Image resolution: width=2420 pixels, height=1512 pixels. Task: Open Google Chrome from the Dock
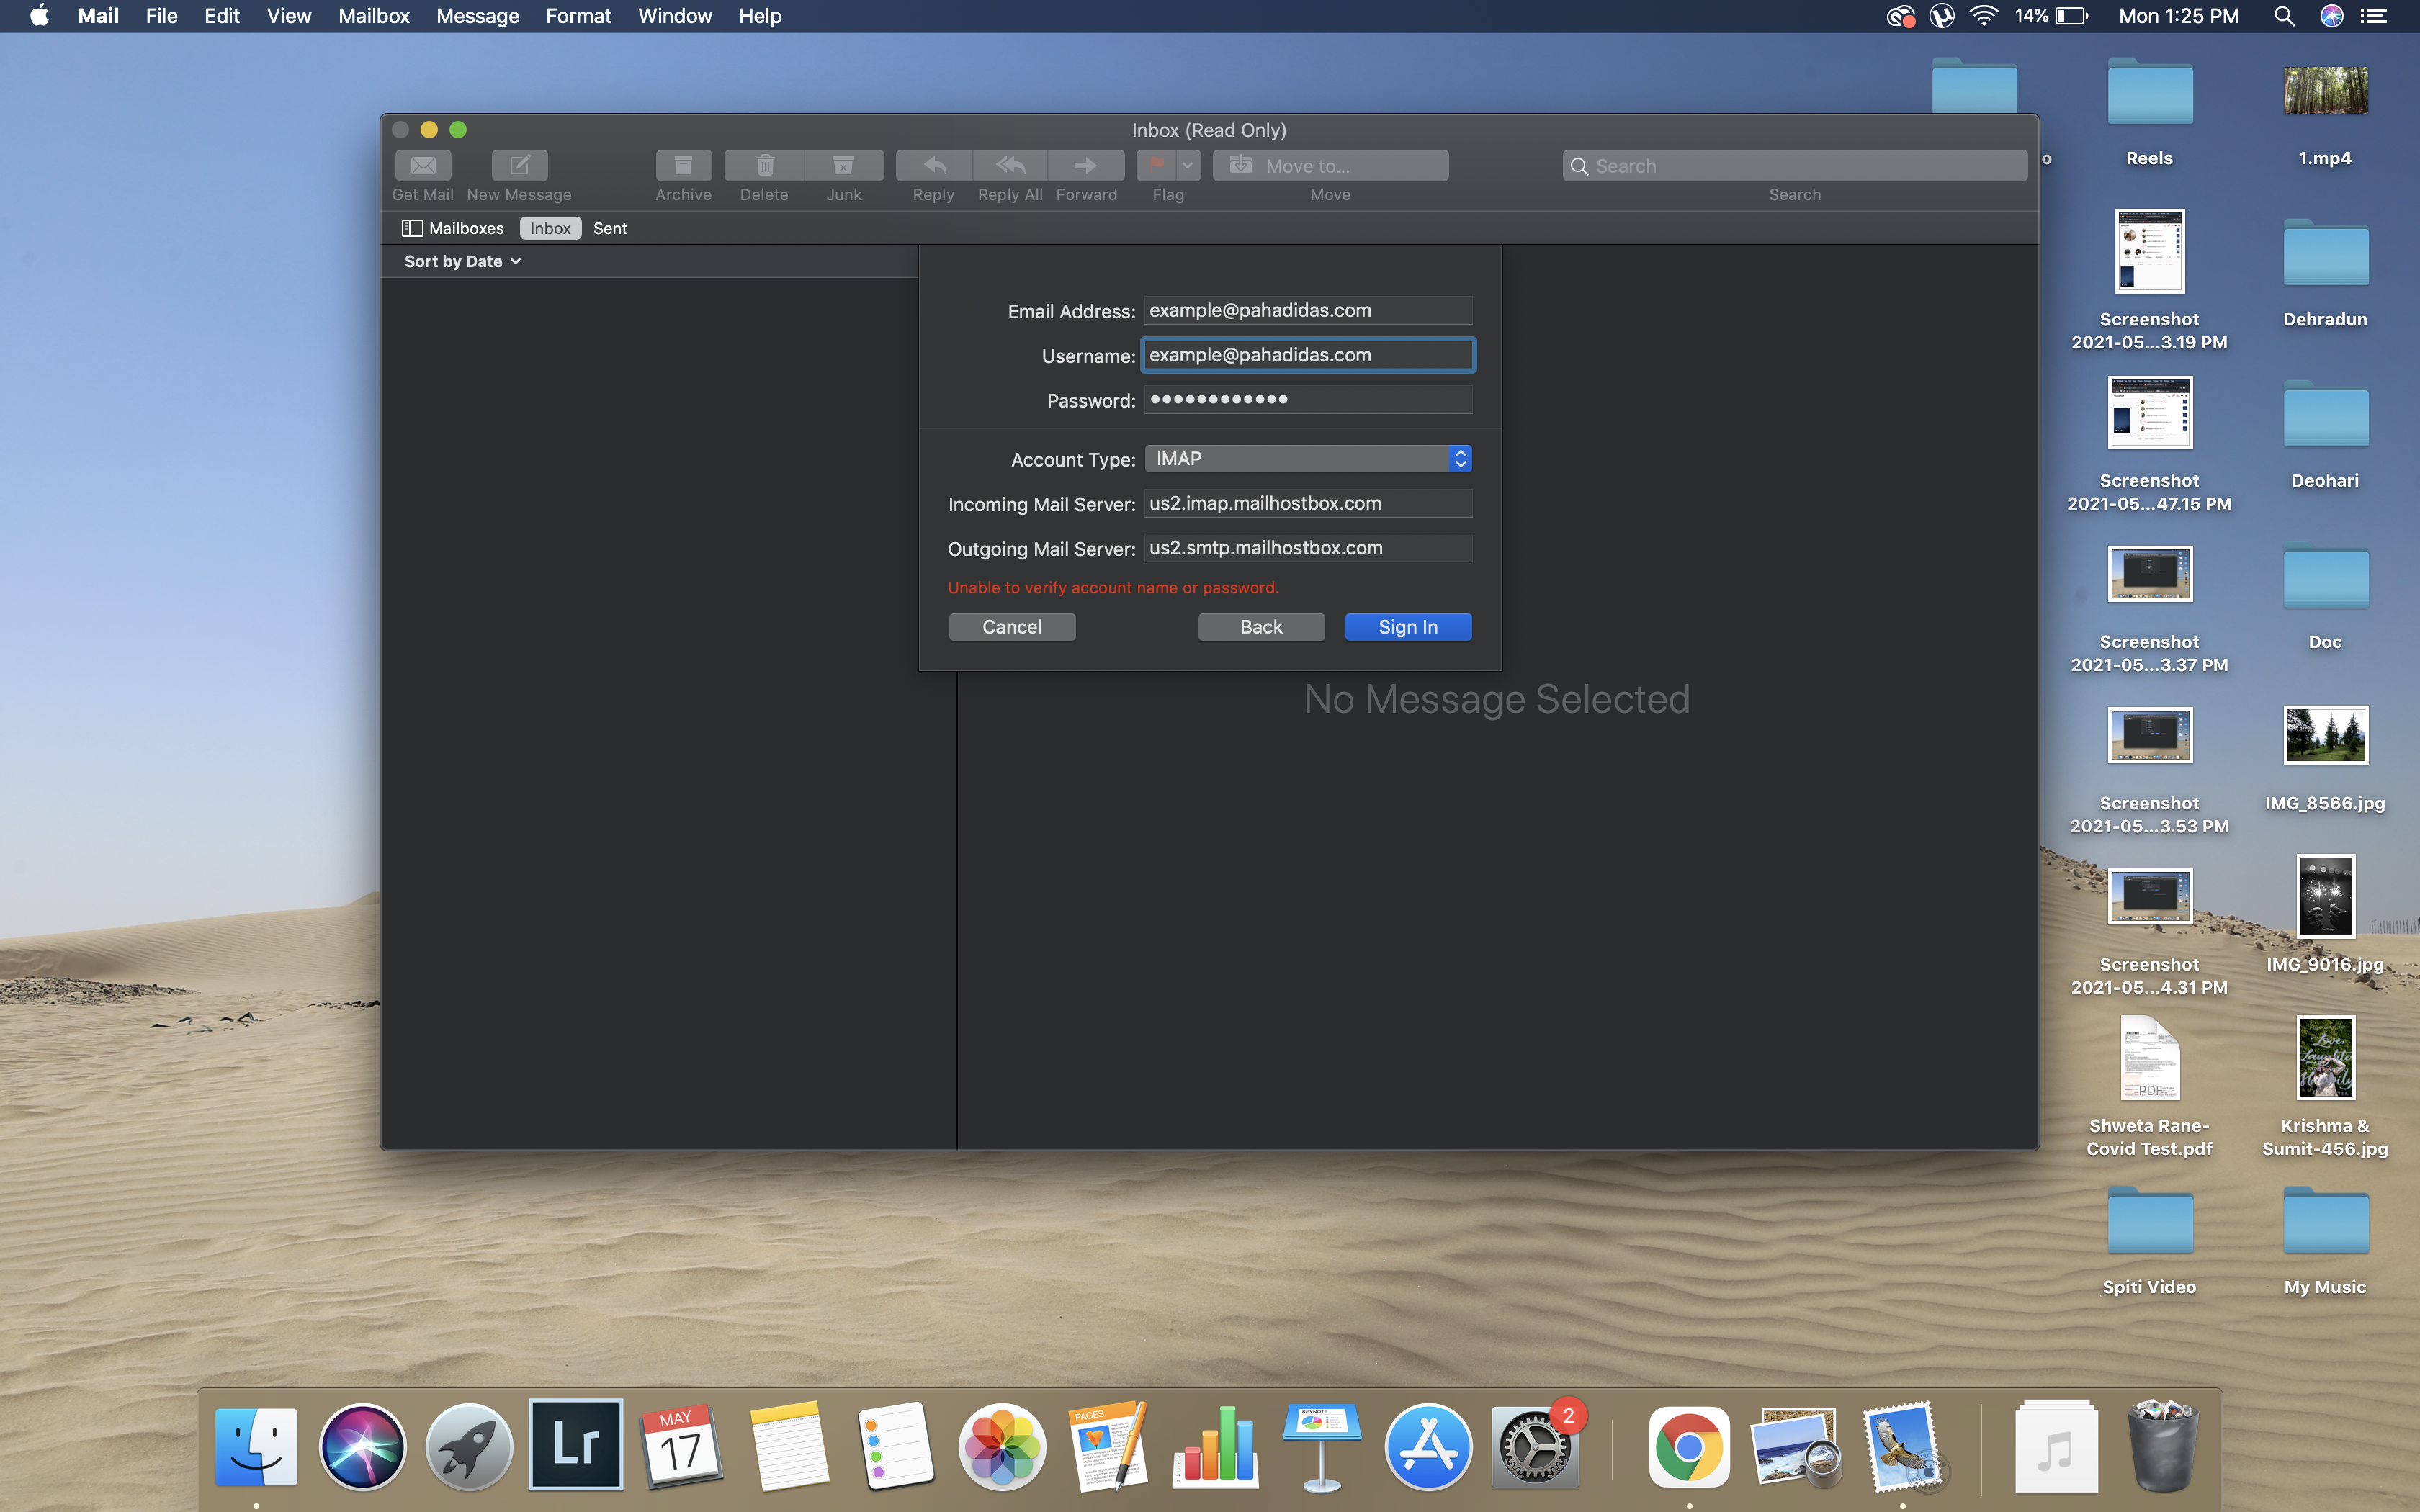pyautogui.click(x=1689, y=1446)
